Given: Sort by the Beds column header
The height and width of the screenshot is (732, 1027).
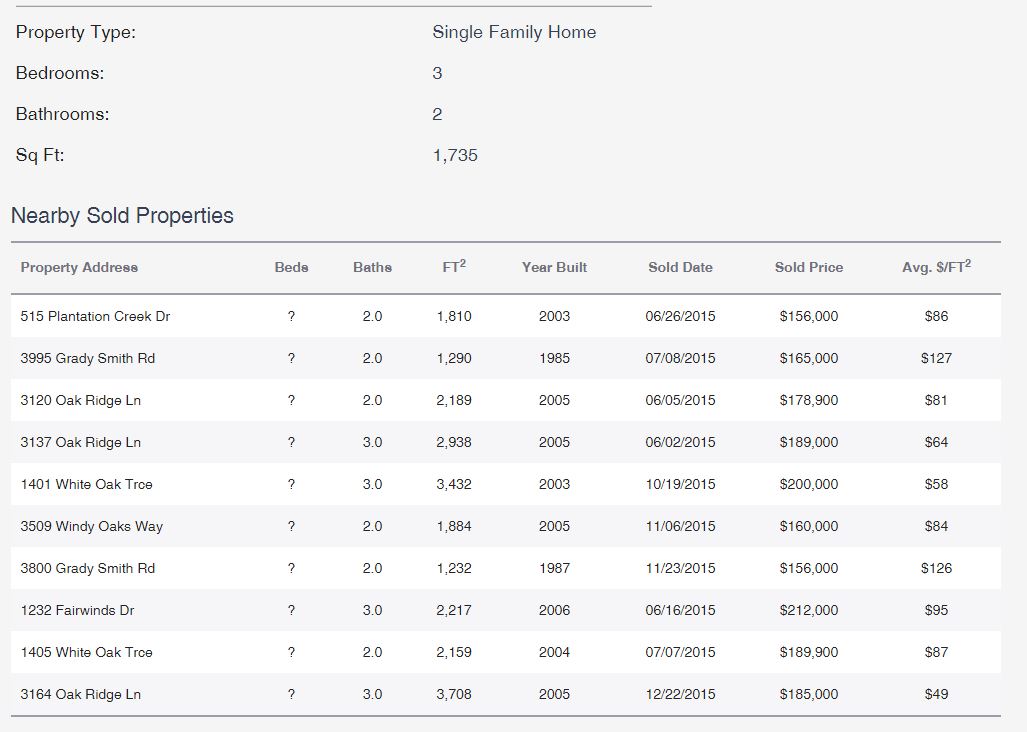Looking at the screenshot, I should tap(291, 268).
